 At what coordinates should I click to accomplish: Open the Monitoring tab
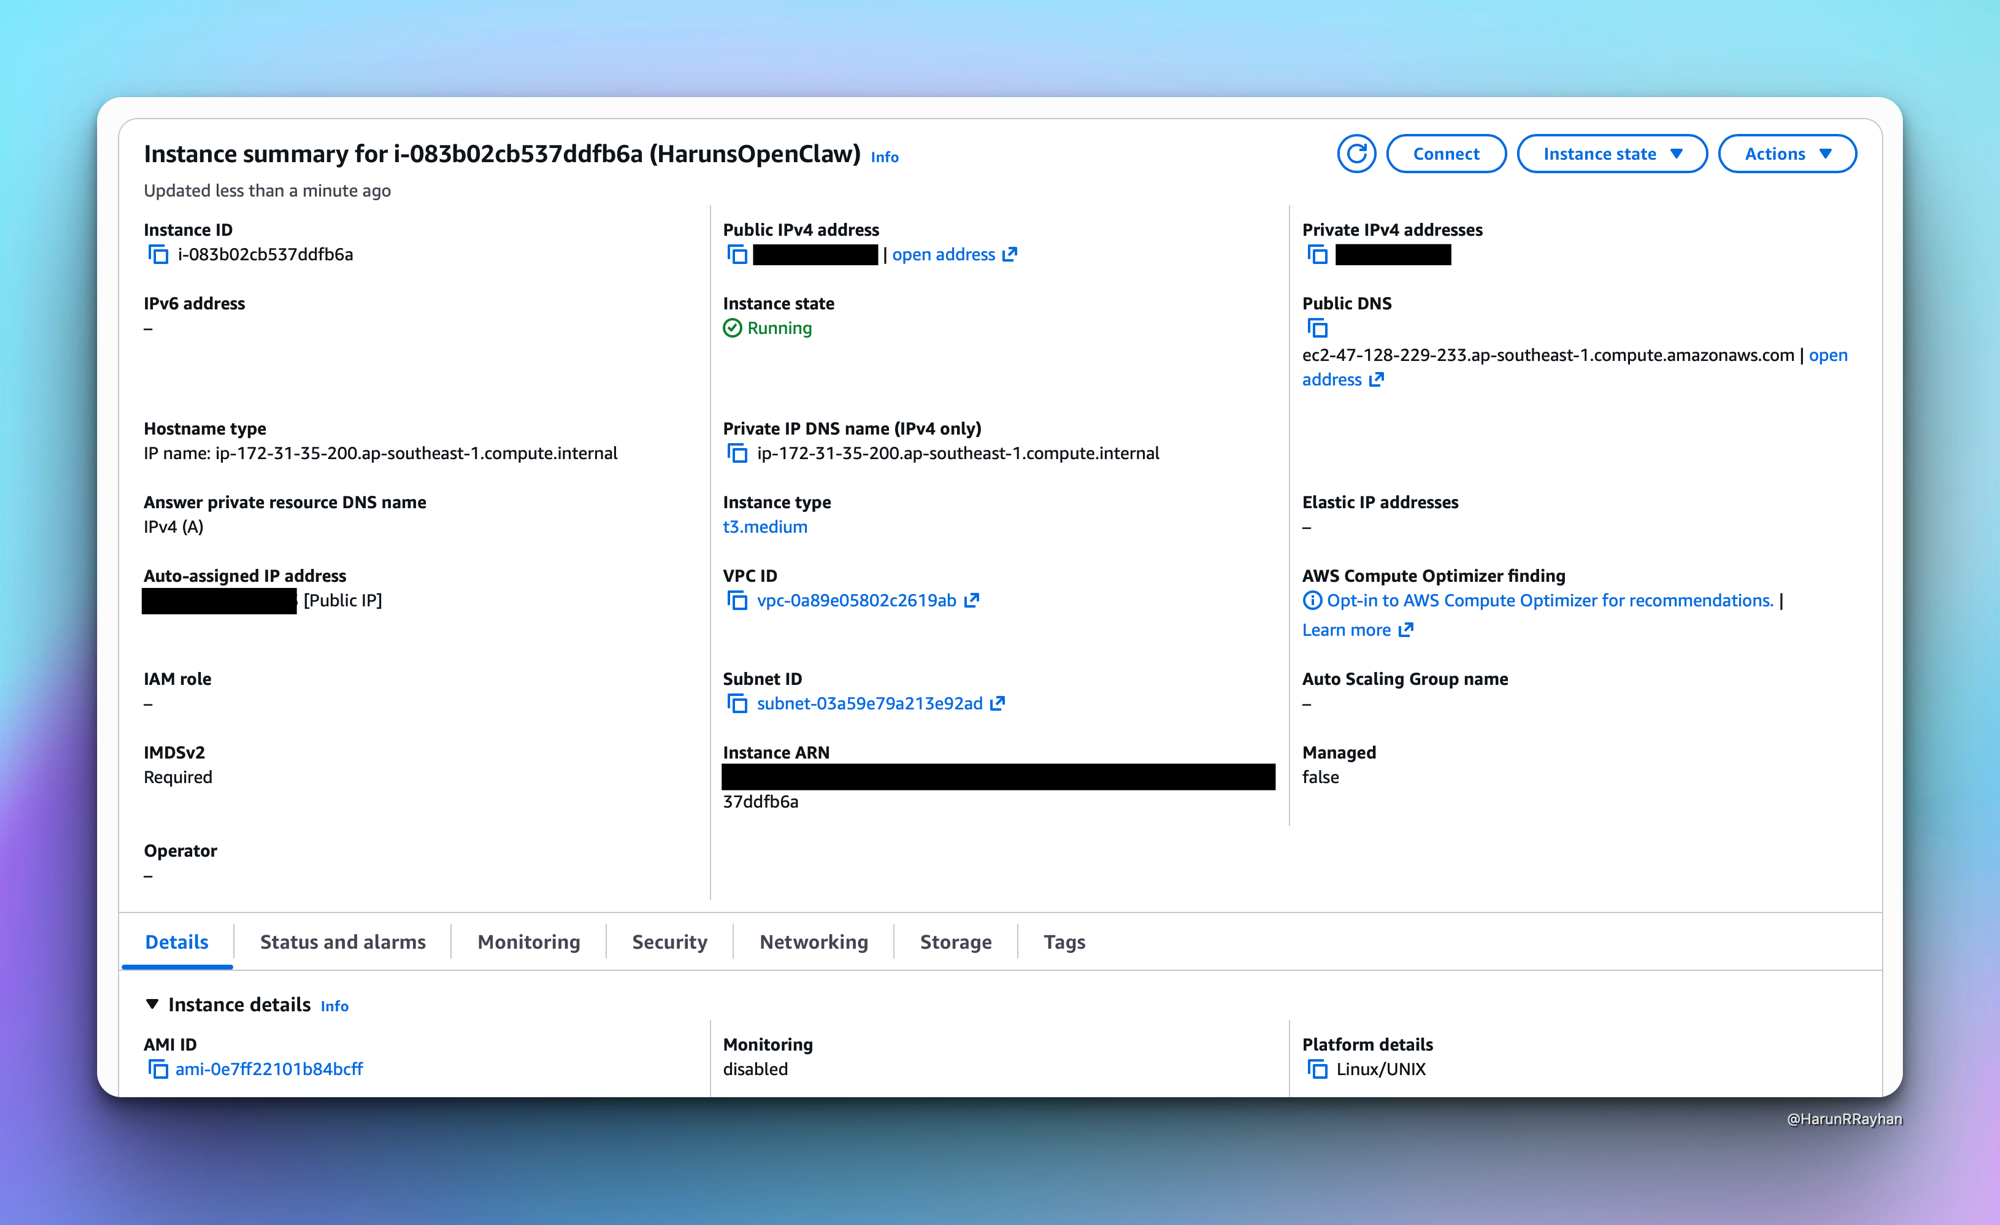click(529, 942)
